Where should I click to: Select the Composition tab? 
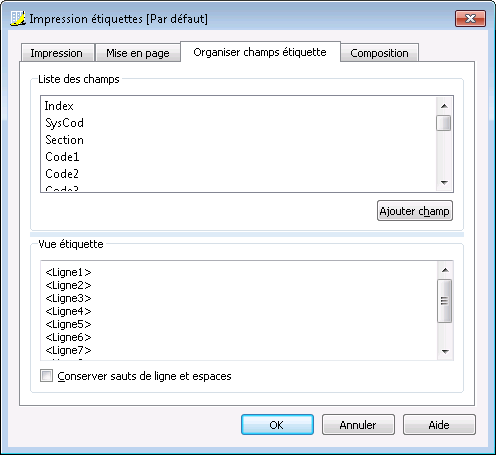[379, 53]
